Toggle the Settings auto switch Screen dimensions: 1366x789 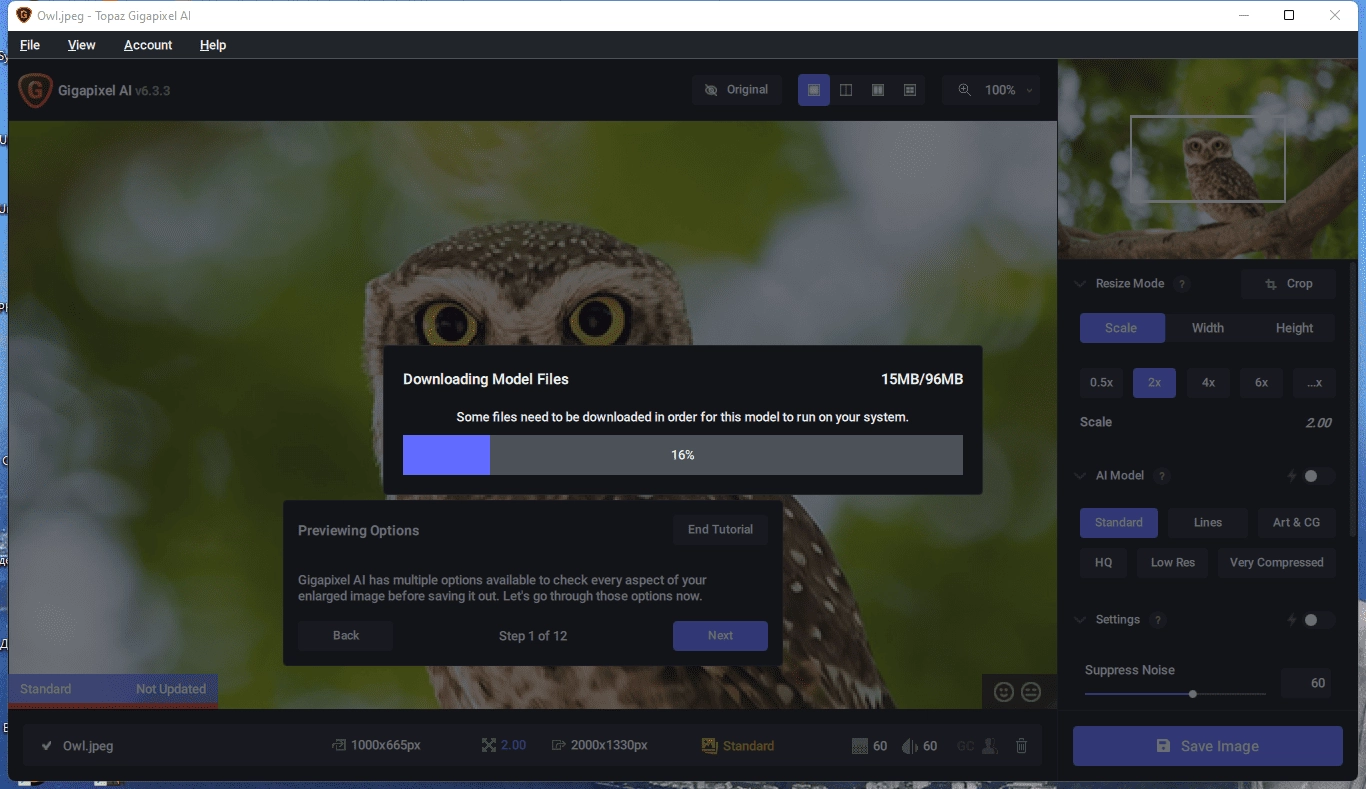pos(1317,620)
